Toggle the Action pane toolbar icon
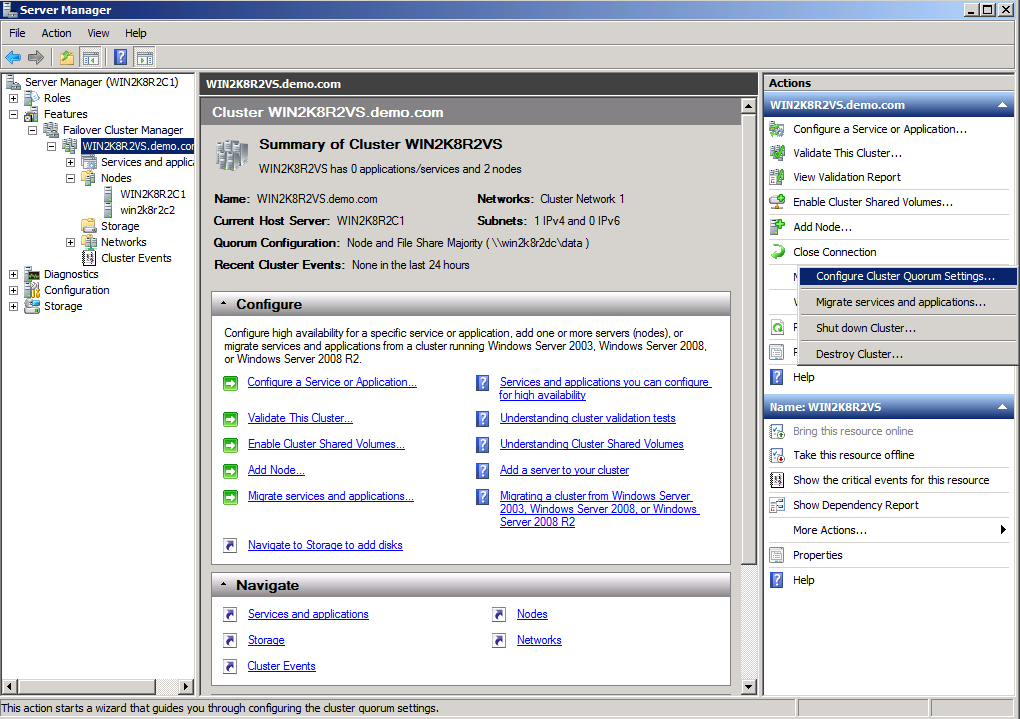The height and width of the screenshot is (719, 1020). point(143,57)
